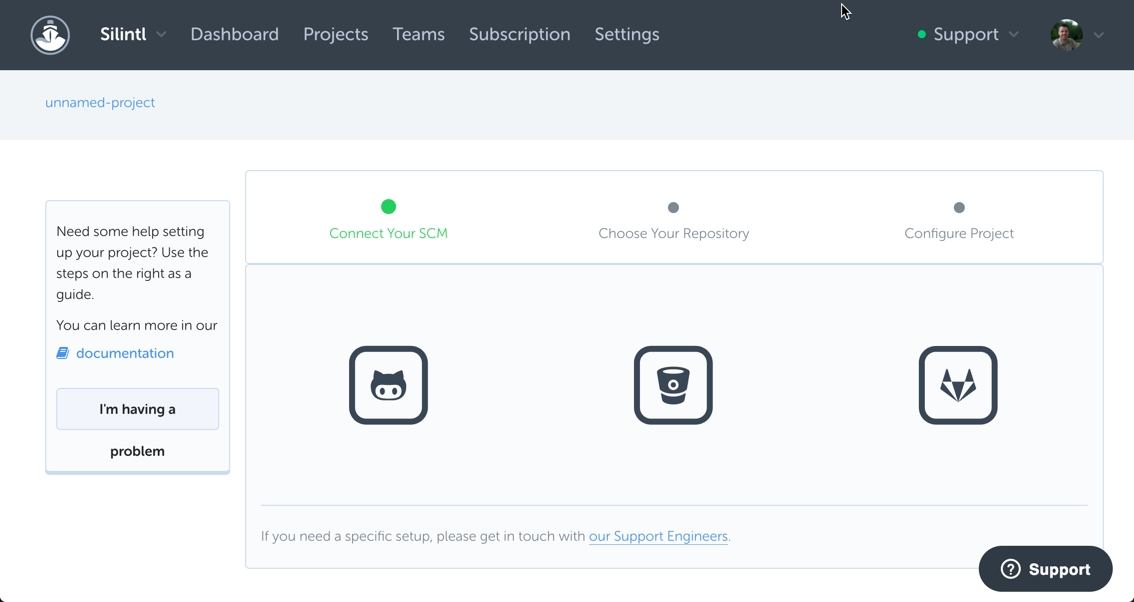Image resolution: width=1134 pixels, height=602 pixels.
Task: Click the user profile avatar
Action: [x=1066, y=35]
